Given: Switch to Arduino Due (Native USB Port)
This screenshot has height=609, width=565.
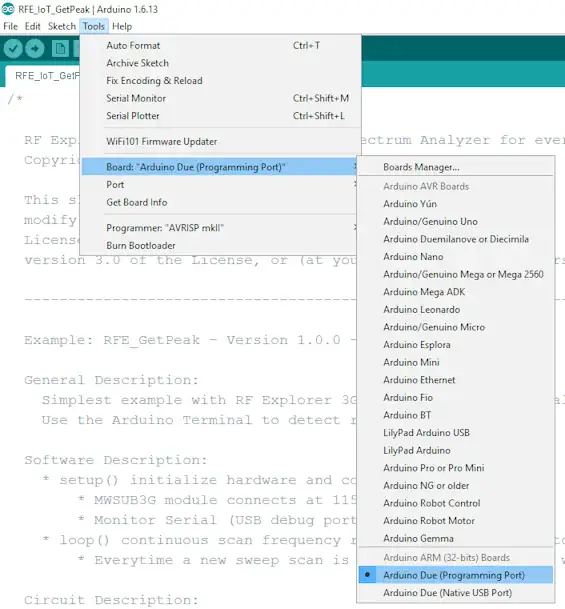Looking at the screenshot, I should [x=456, y=593].
